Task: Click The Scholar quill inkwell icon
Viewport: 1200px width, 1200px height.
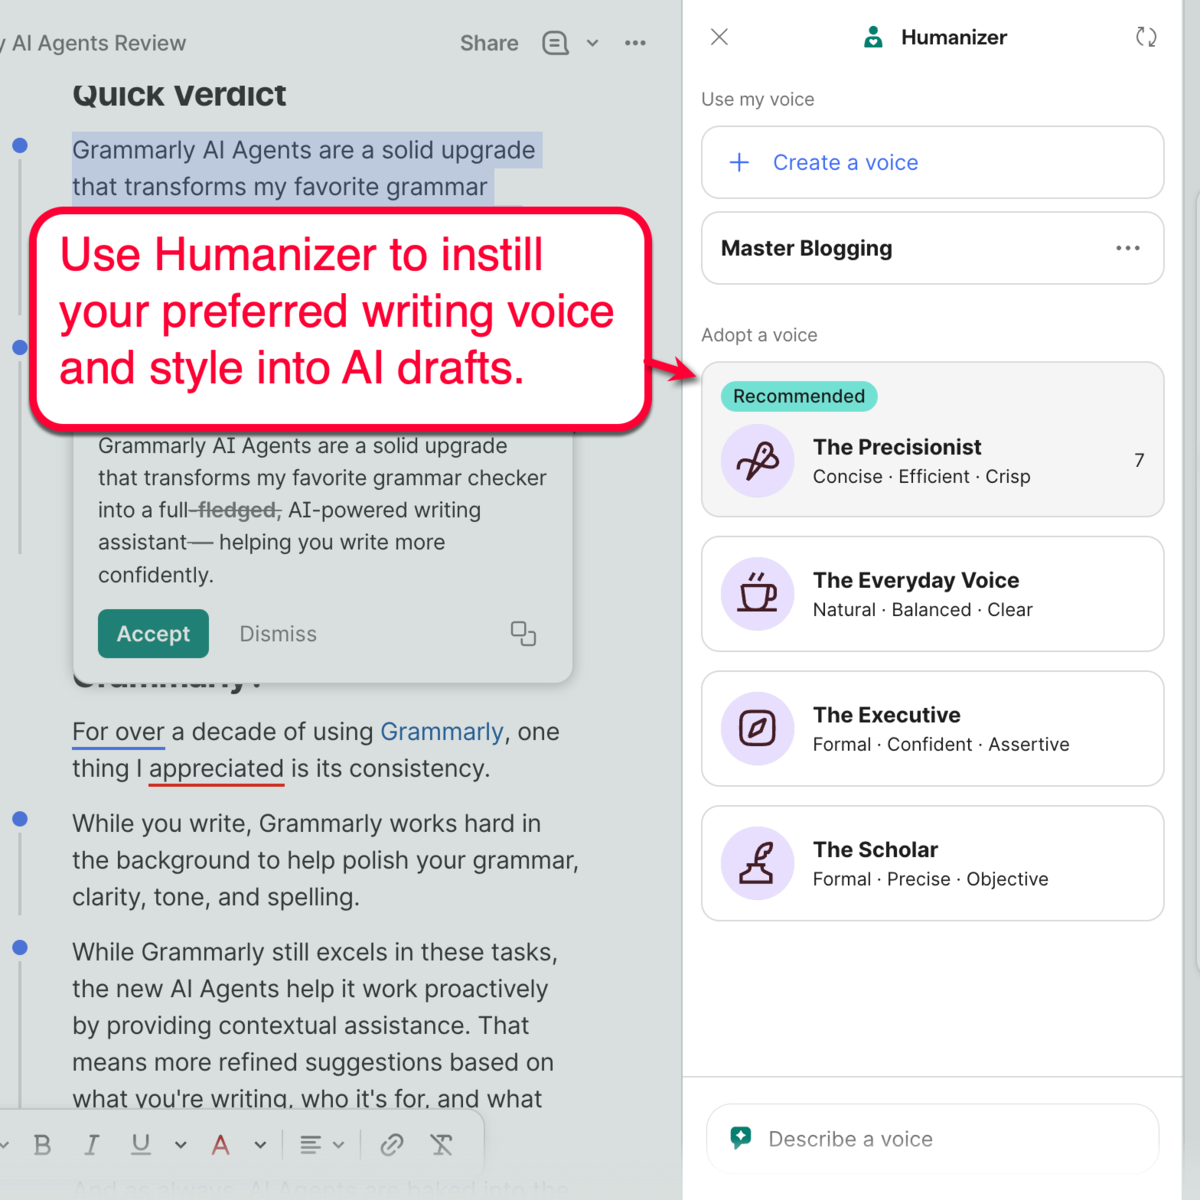Action: click(x=758, y=863)
